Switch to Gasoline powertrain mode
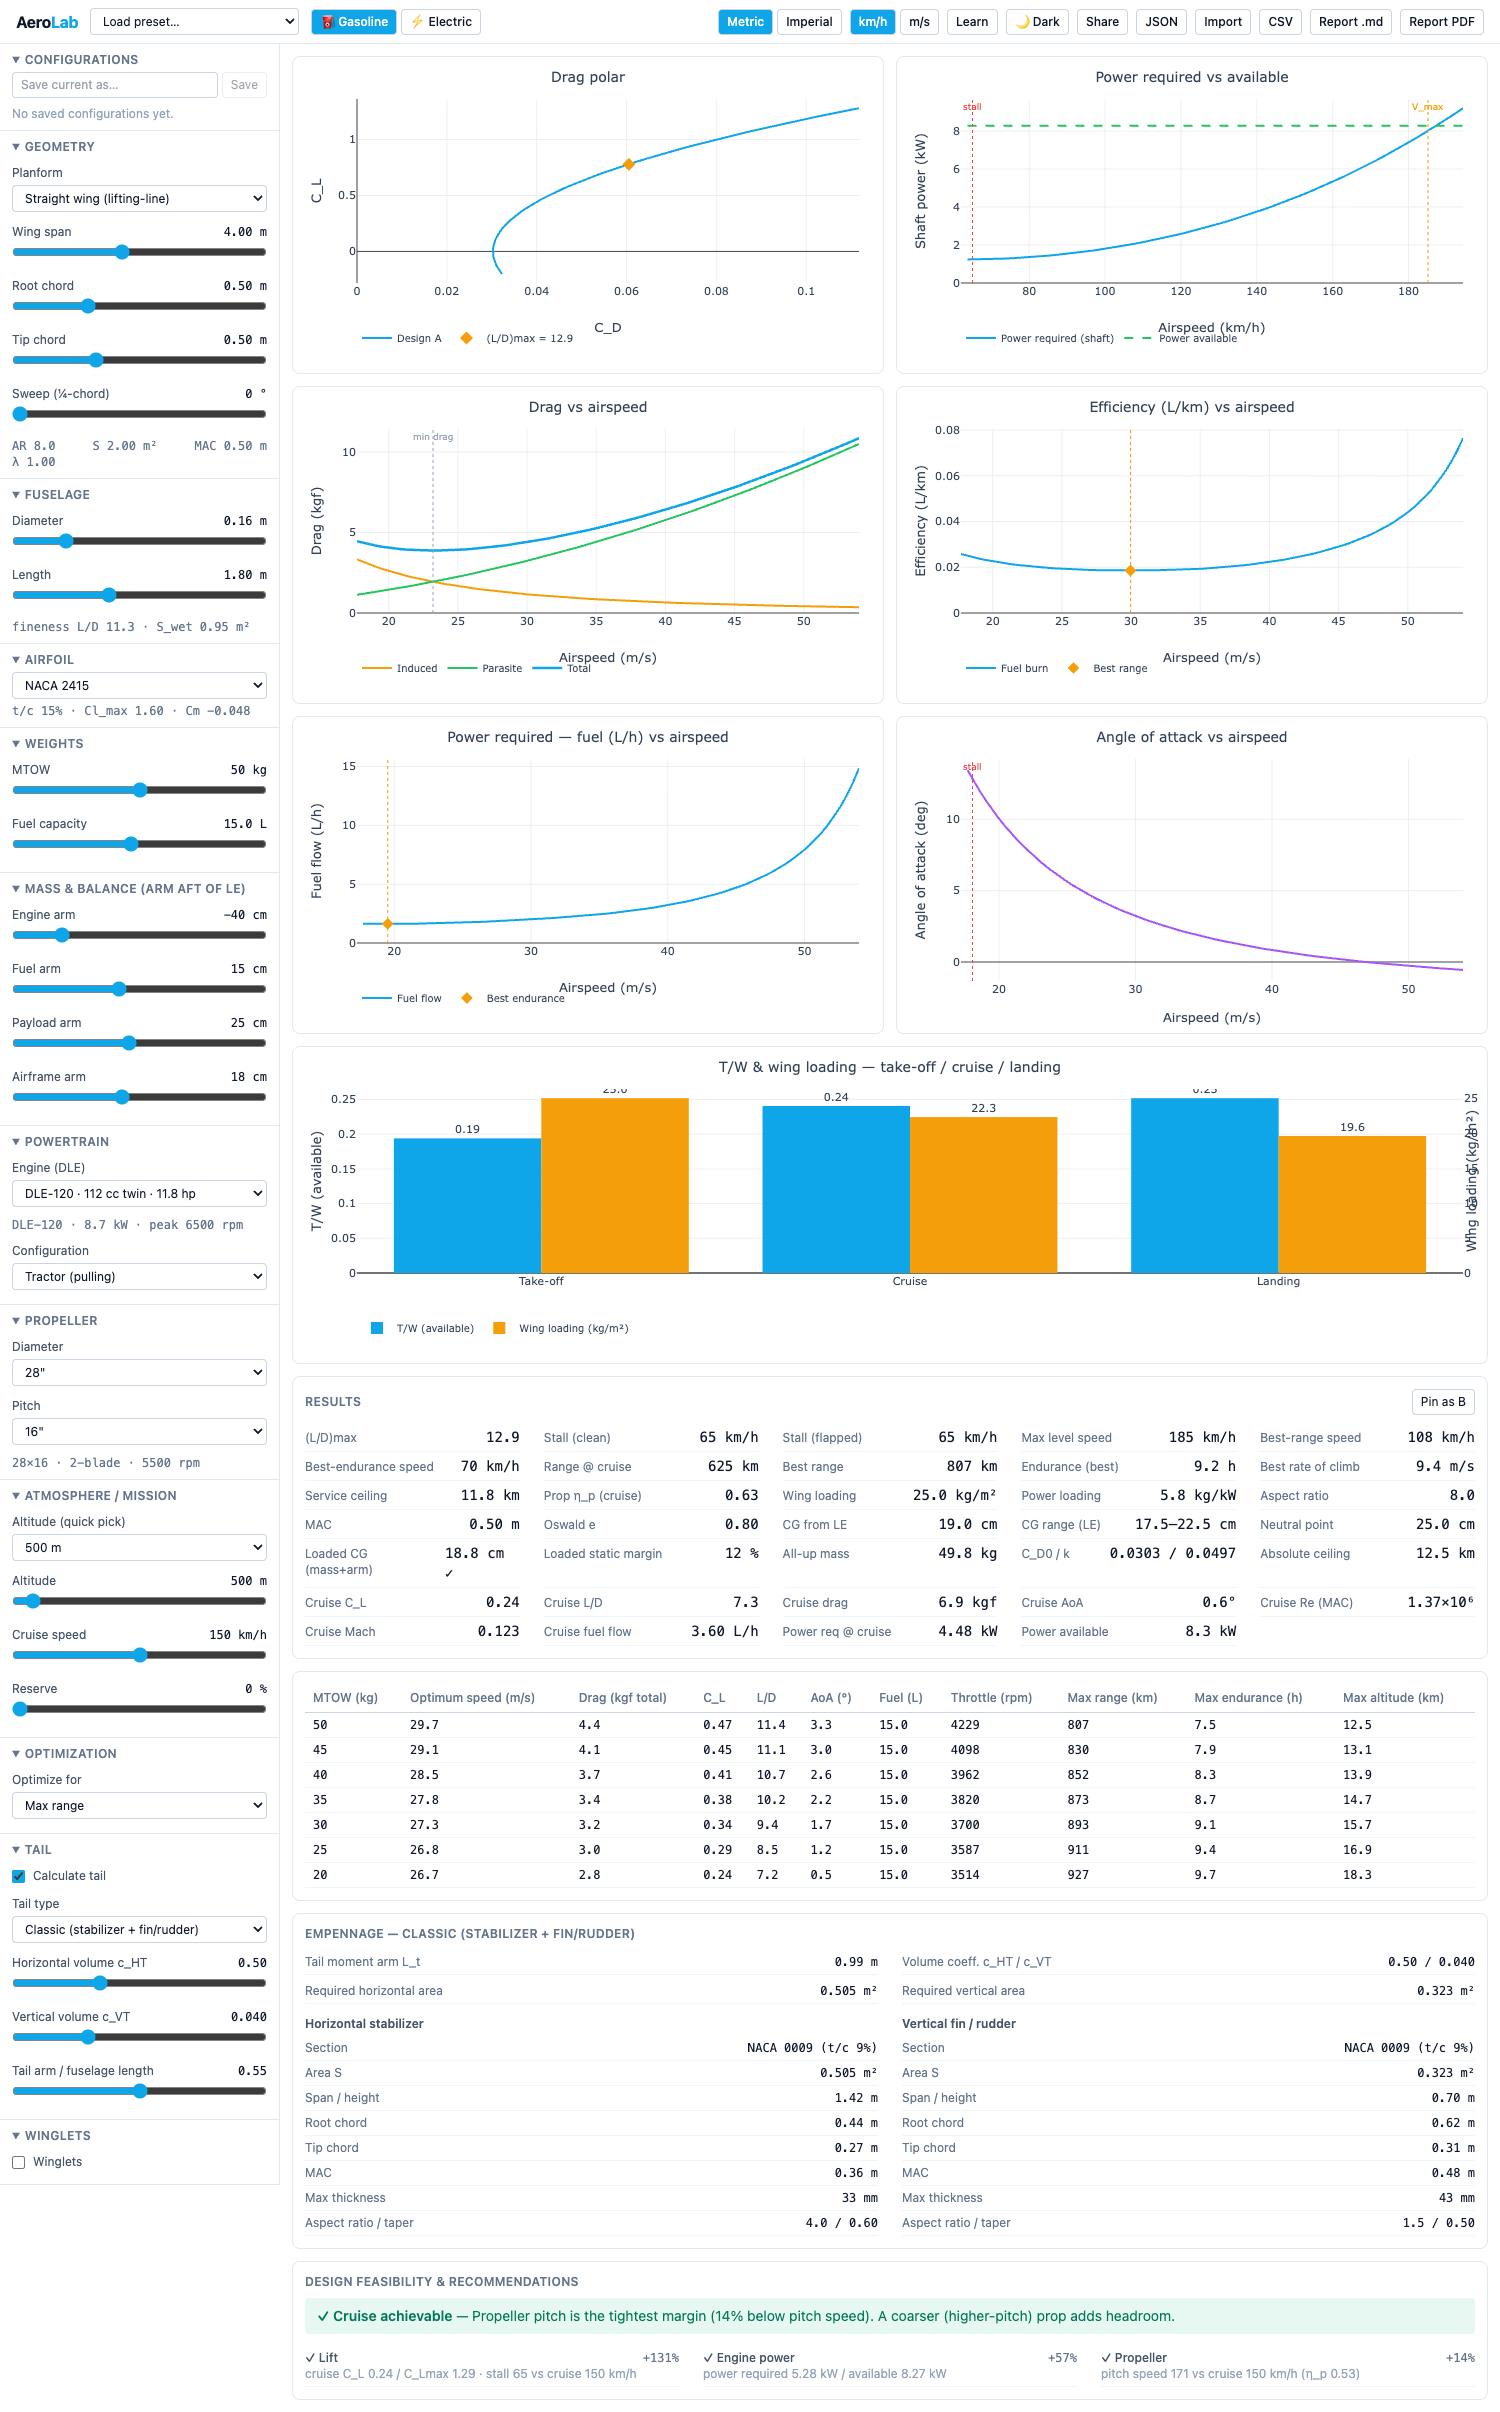 [x=354, y=22]
